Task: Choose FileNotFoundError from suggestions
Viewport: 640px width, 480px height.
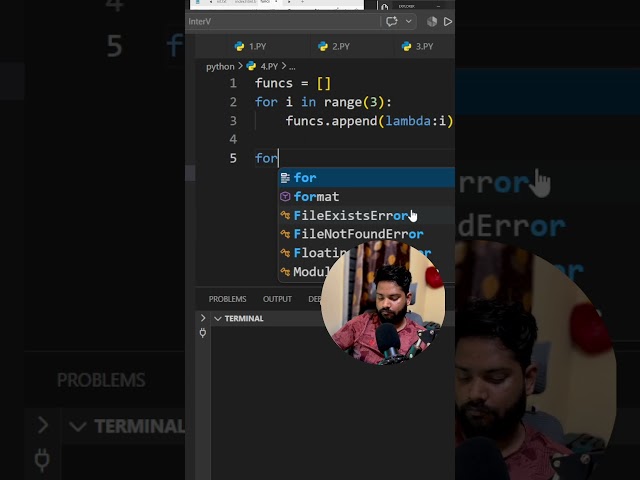Action: (x=367, y=234)
